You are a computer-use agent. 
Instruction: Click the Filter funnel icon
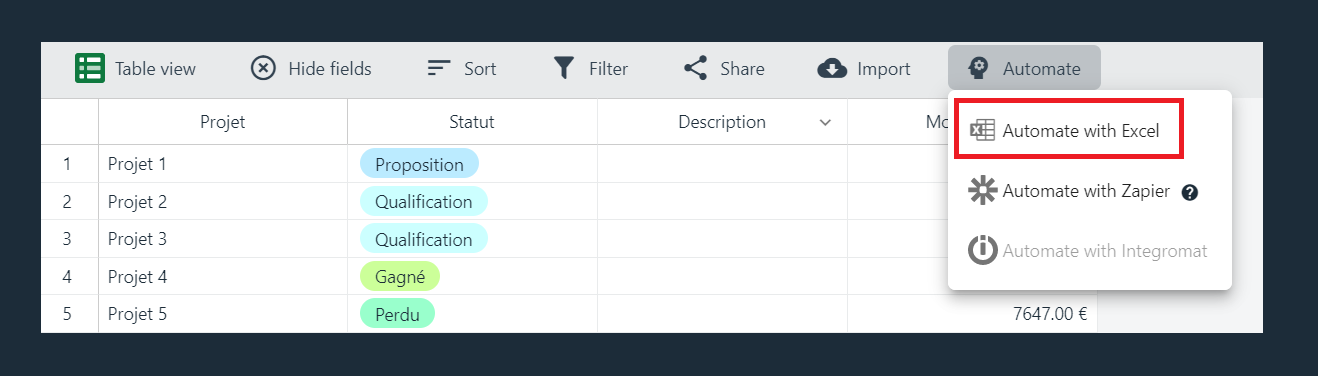click(x=565, y=68)
